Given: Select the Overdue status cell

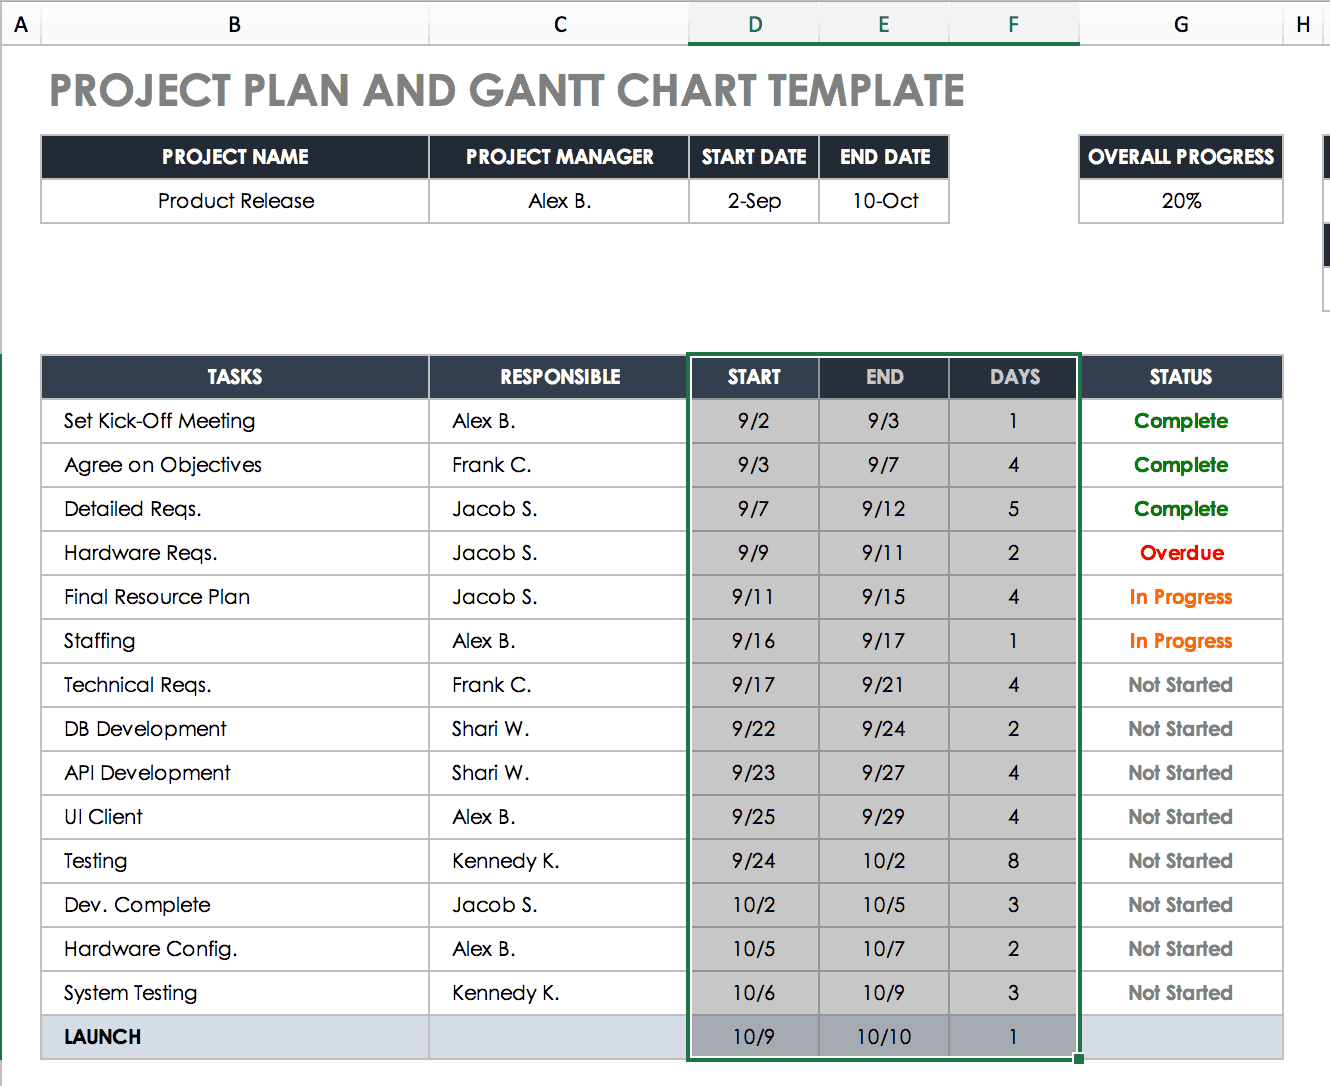Looking at the screenshot, I should (x=1181, y=553).
